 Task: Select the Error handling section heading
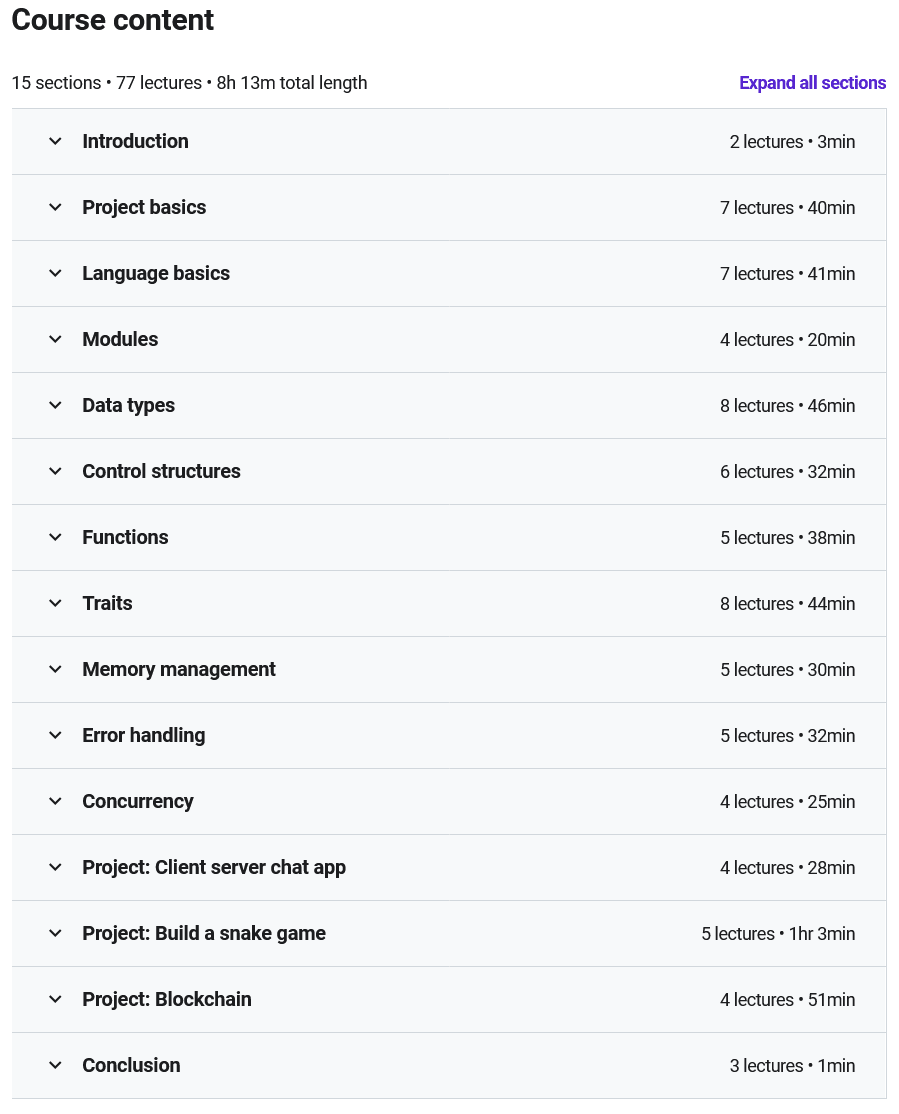pos(143,736)
